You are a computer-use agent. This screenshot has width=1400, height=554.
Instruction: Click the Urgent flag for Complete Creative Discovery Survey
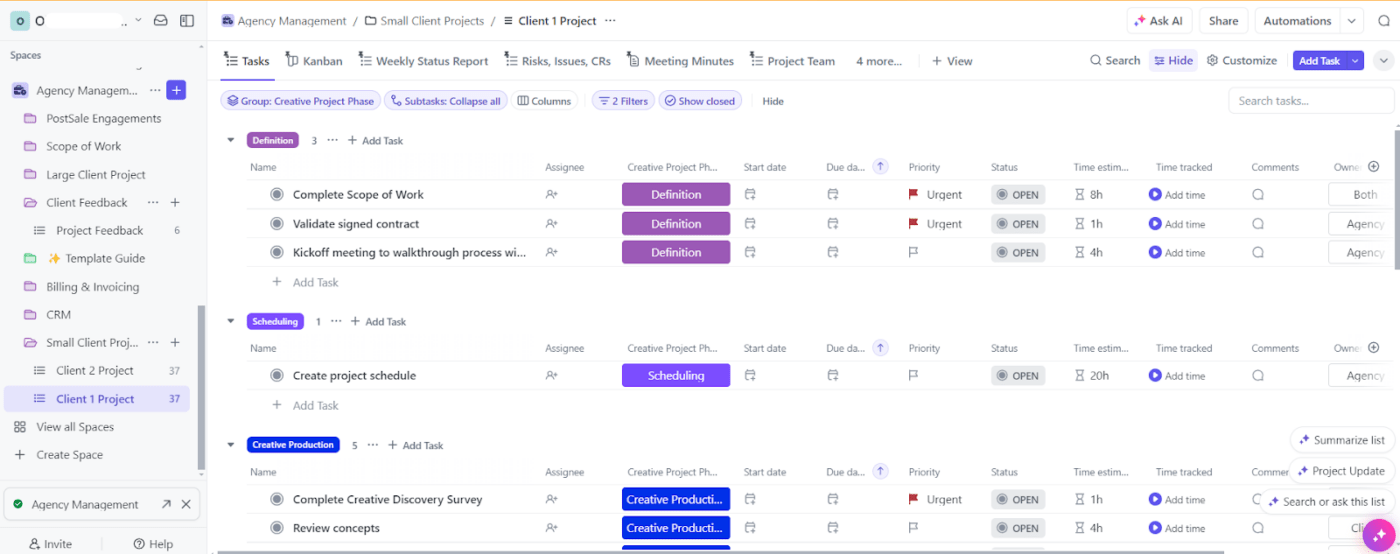[x=913, y=500]
